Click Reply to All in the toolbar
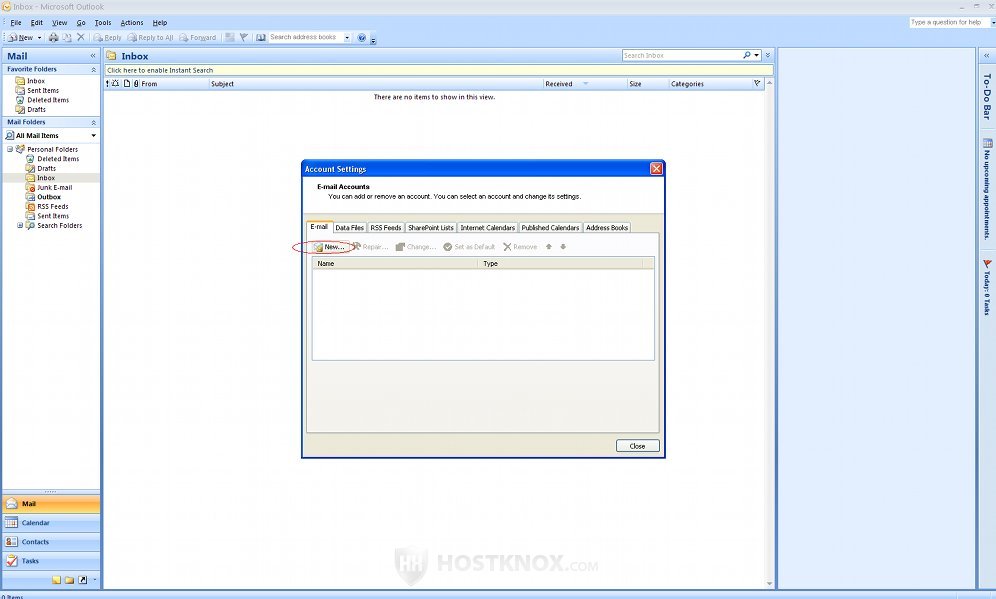This screenshot has height=599, width=996. pyautogui.click(x=151, y=37)
